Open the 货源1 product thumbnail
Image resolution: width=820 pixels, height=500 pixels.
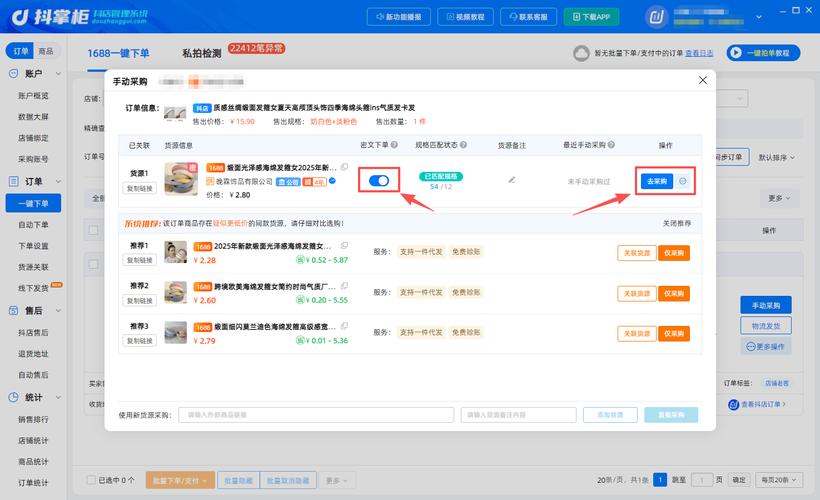(x=181, y=178)
